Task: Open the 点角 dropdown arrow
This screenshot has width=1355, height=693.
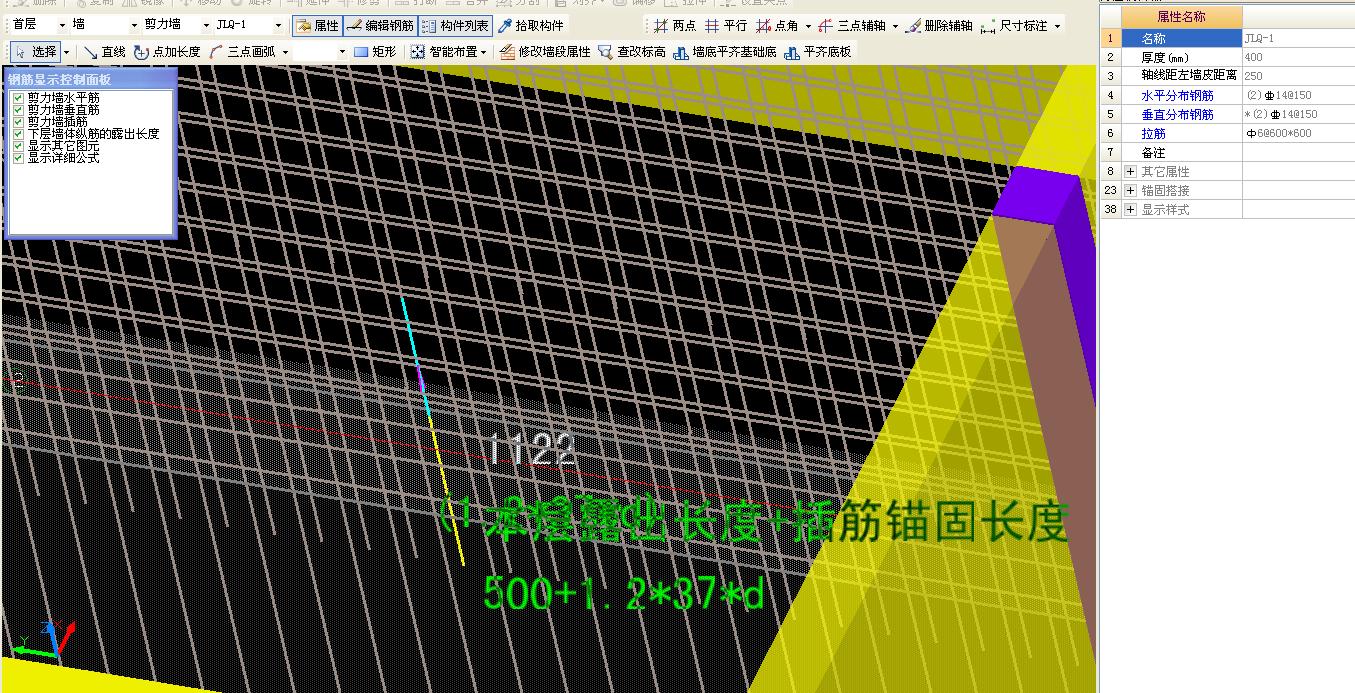Action: (x=808, y=26)
